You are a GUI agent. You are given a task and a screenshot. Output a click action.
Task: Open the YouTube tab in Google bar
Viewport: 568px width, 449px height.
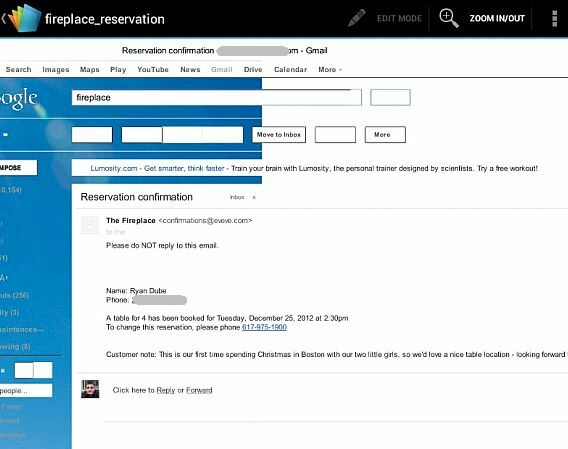click(x=153, y=70)
